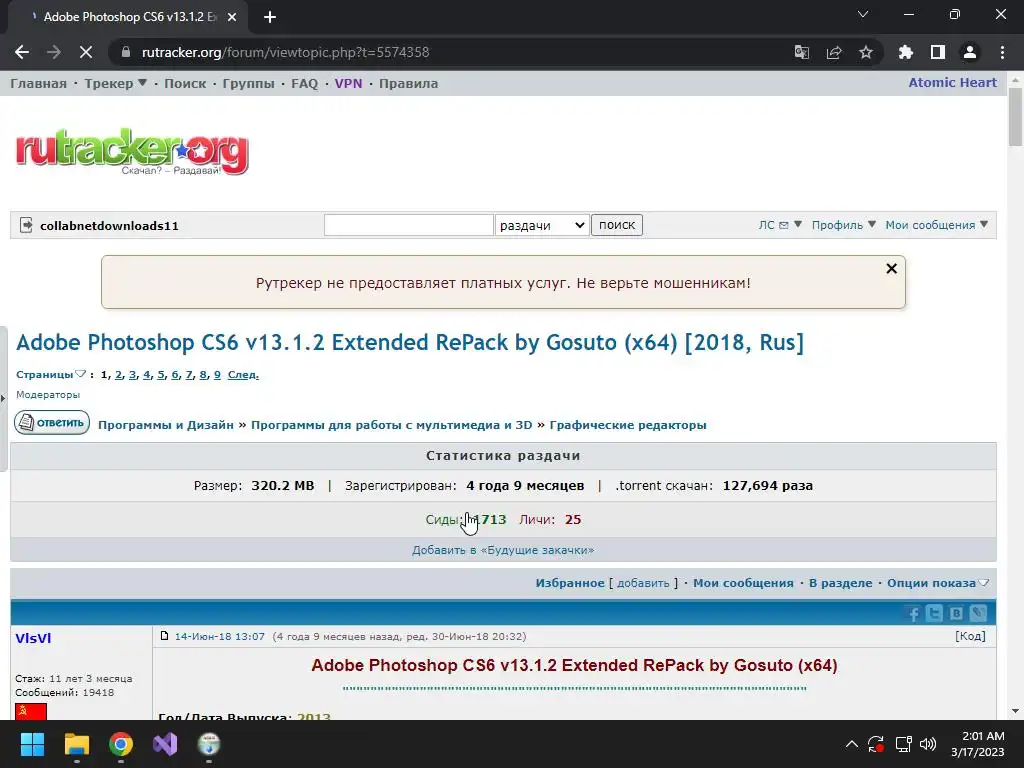Screen dimensions: 1024x768
Task: Expand the Опции показа dropdown
Action: tap(938, 583)
